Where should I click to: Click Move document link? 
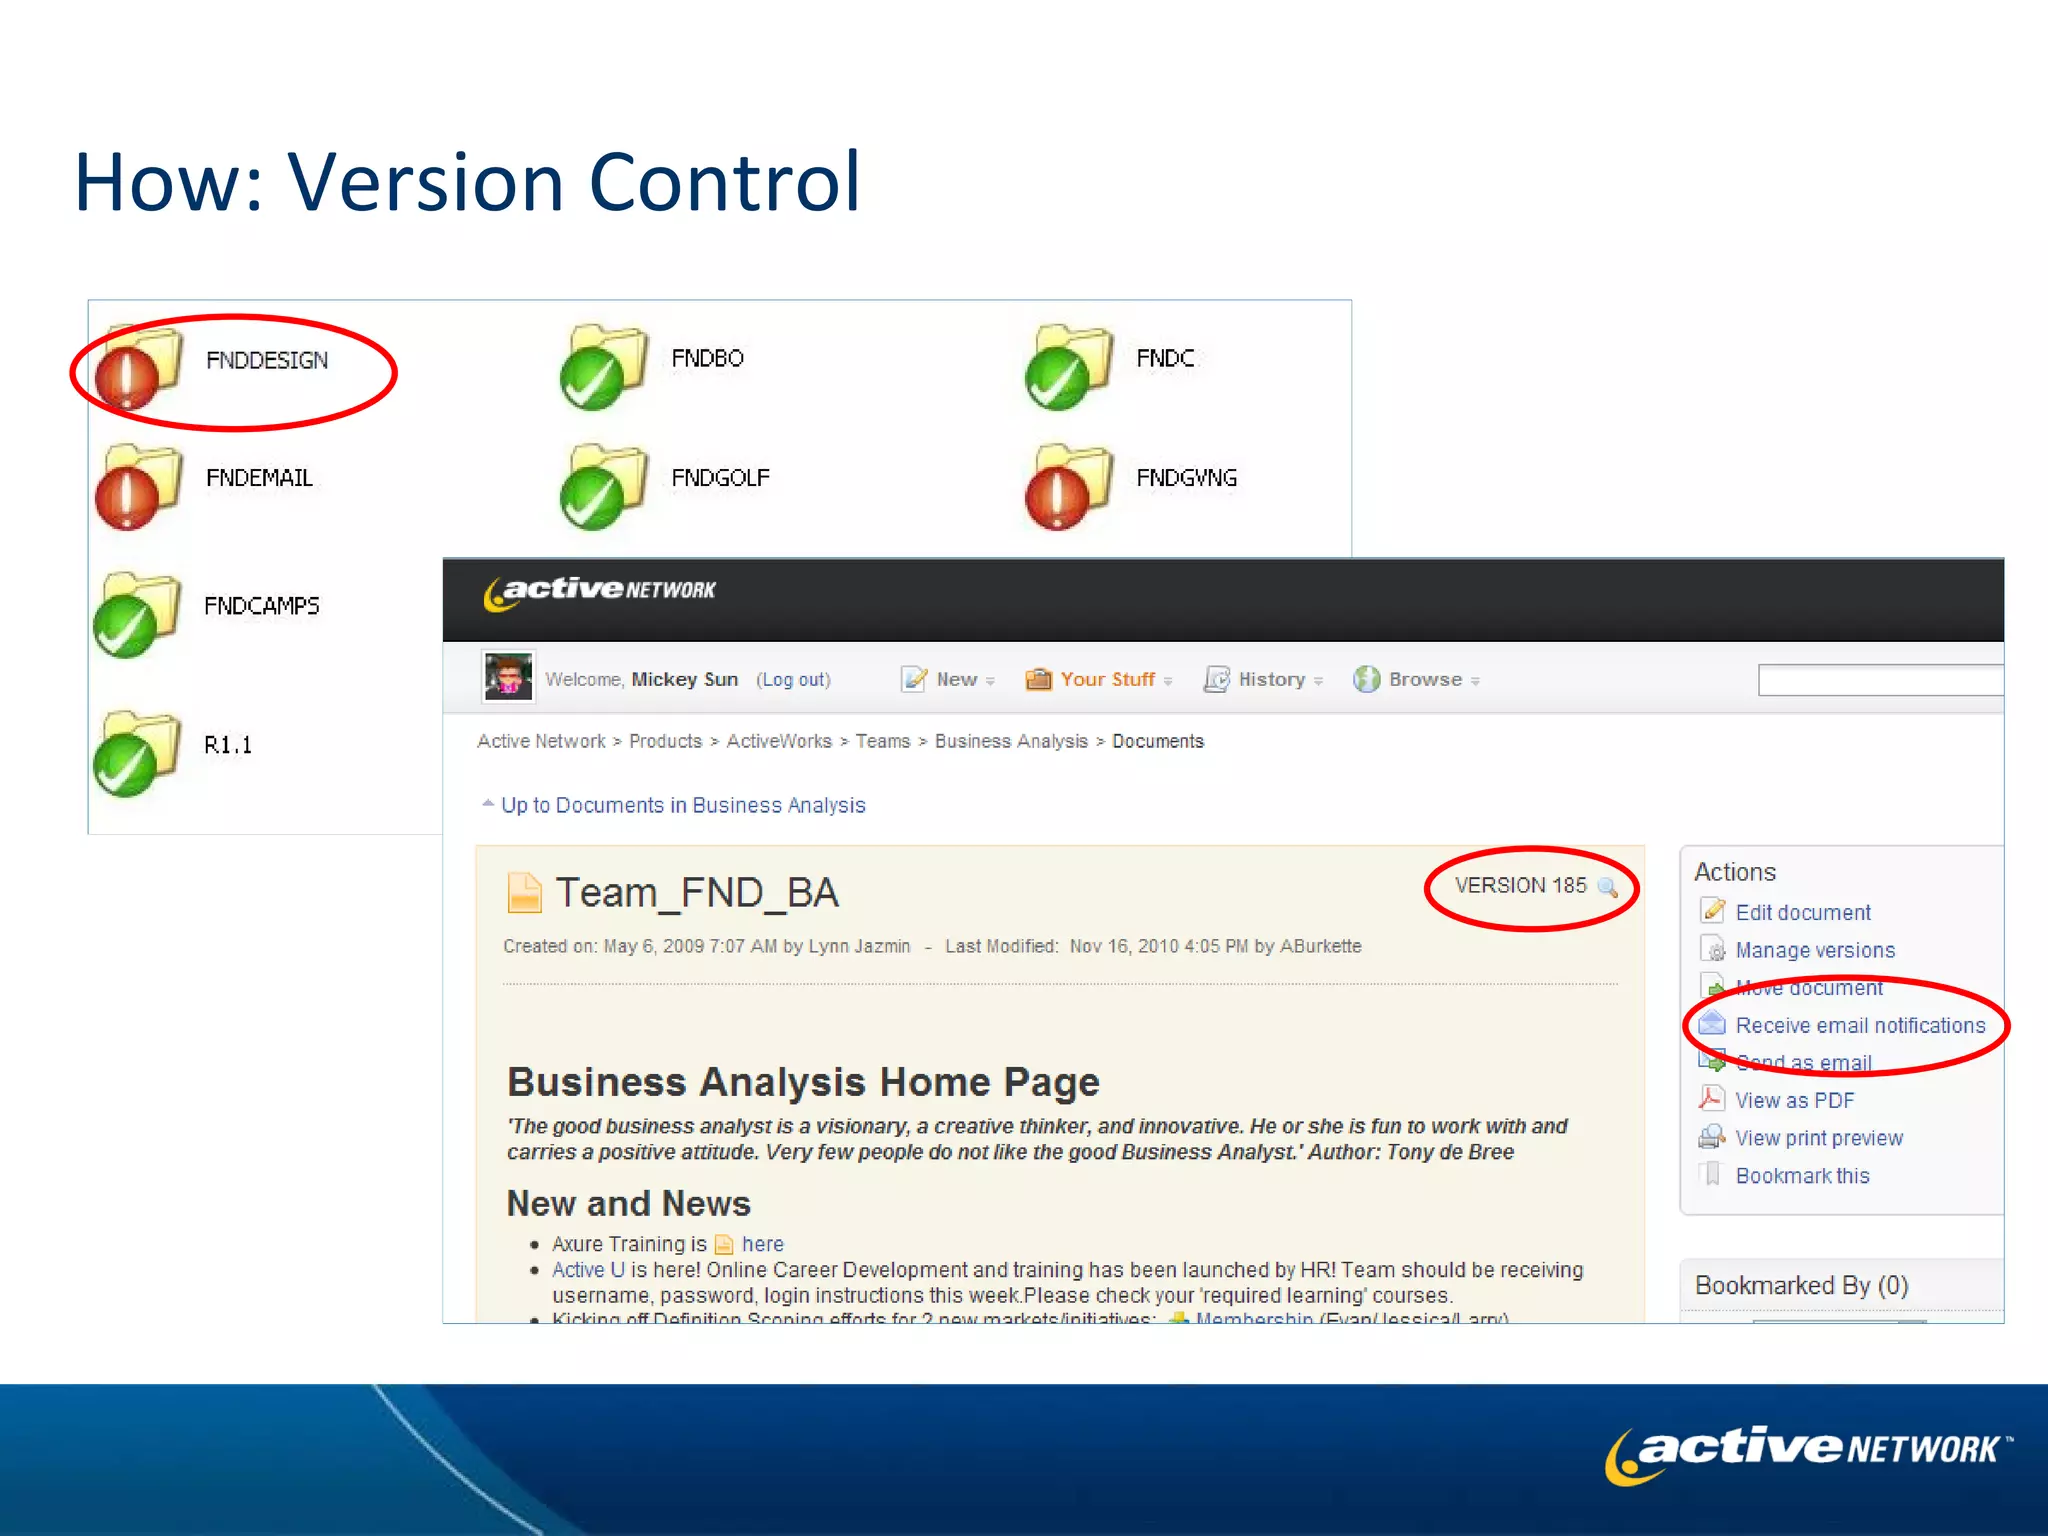(x=1809, y=988)
